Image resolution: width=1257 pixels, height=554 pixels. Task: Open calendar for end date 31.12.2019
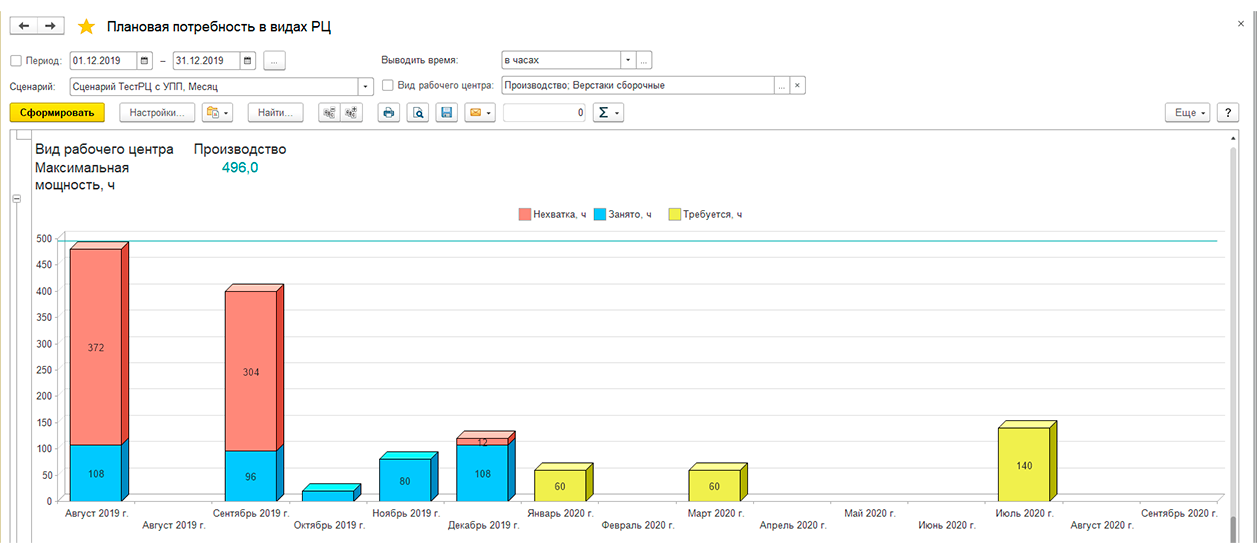[248, 60]
